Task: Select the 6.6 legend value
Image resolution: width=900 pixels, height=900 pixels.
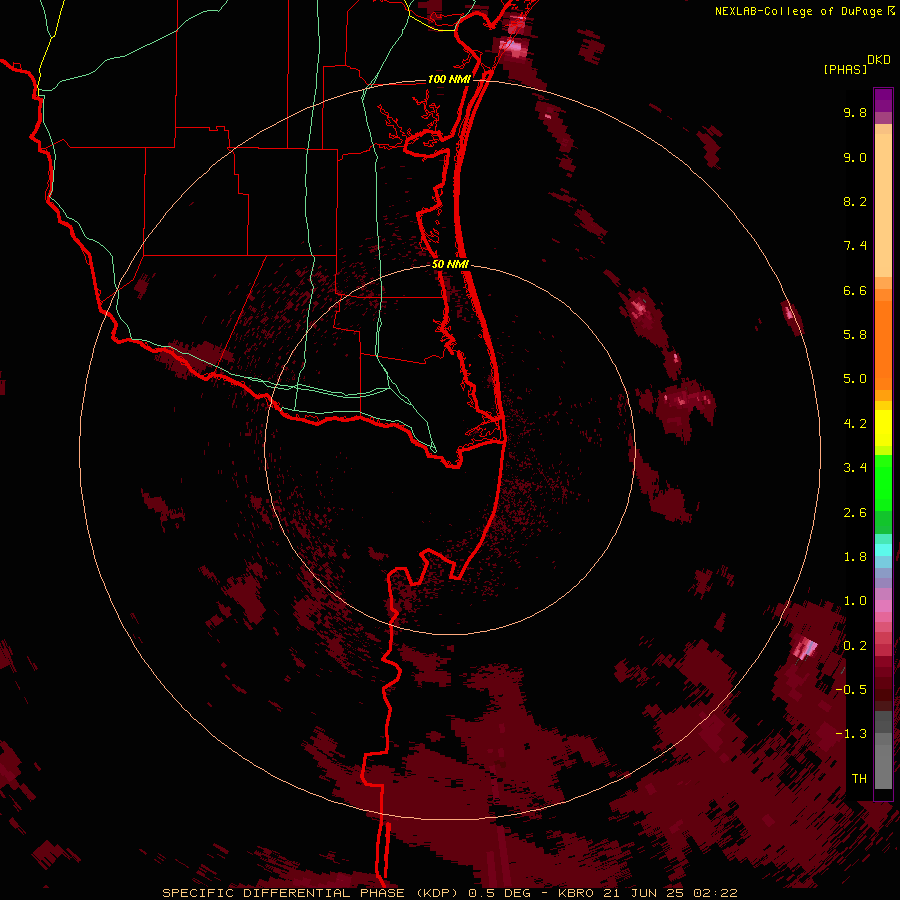Action: (x=855, y=290)
